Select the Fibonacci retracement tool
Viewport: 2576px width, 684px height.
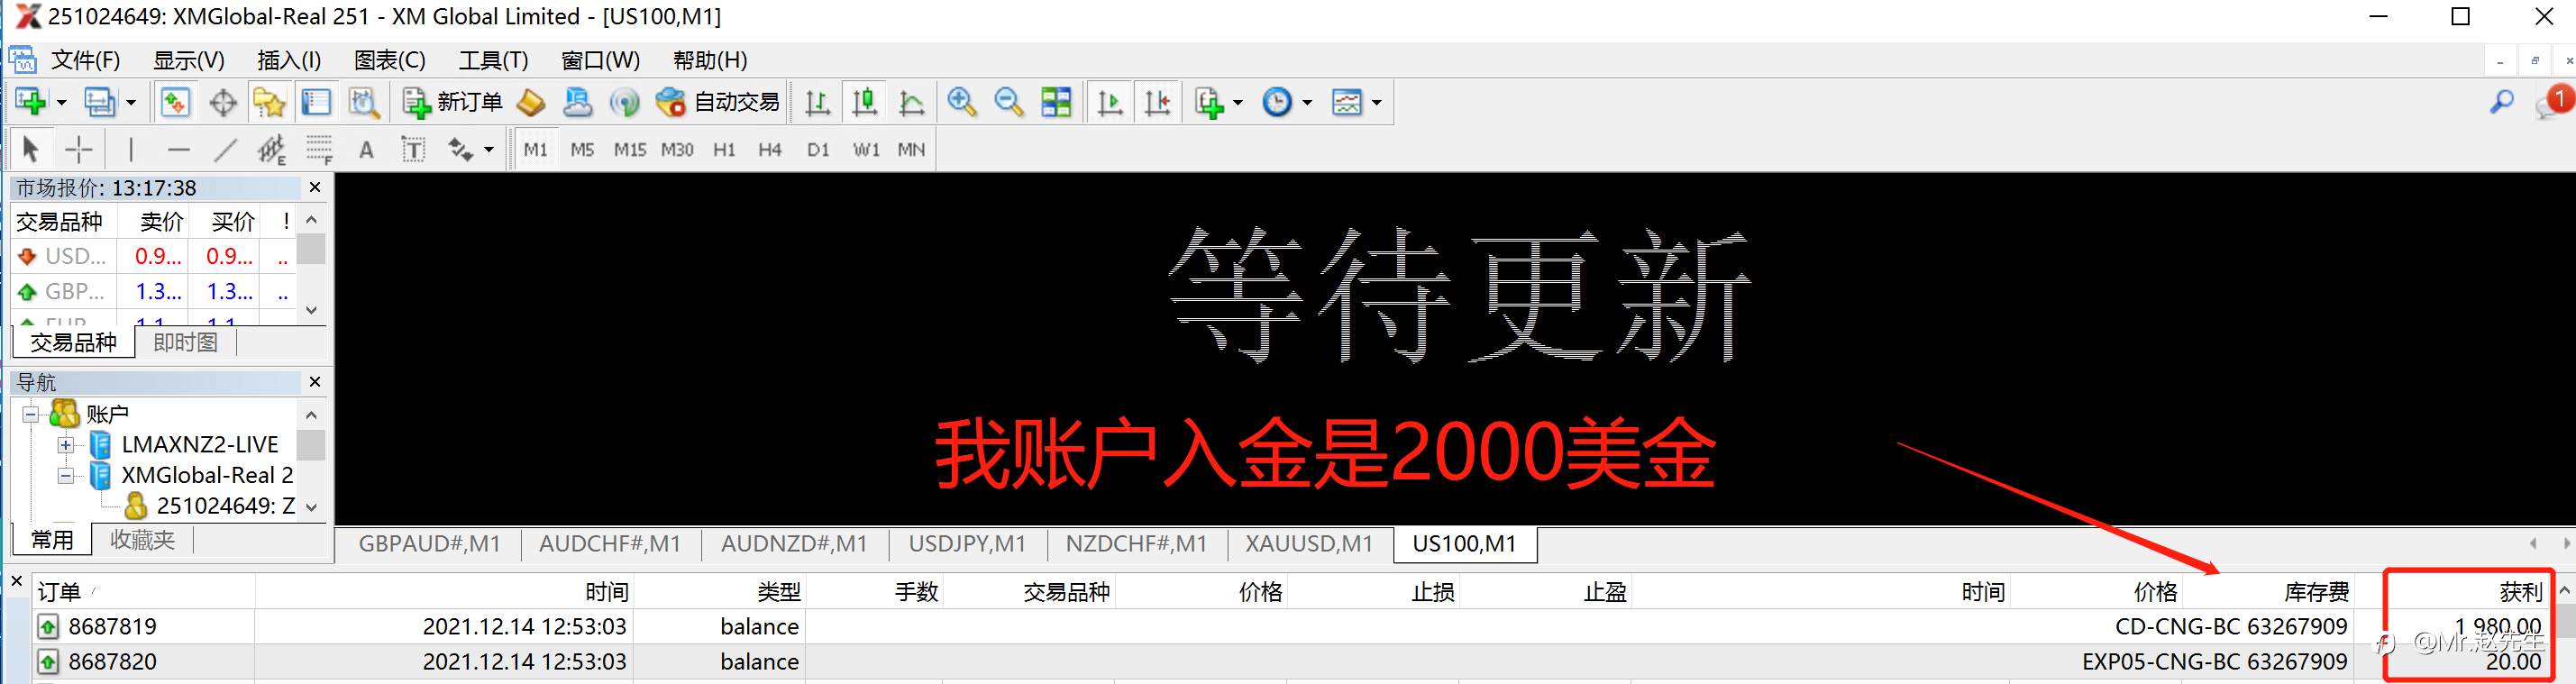pyautogui.click(x=319, y=150)
